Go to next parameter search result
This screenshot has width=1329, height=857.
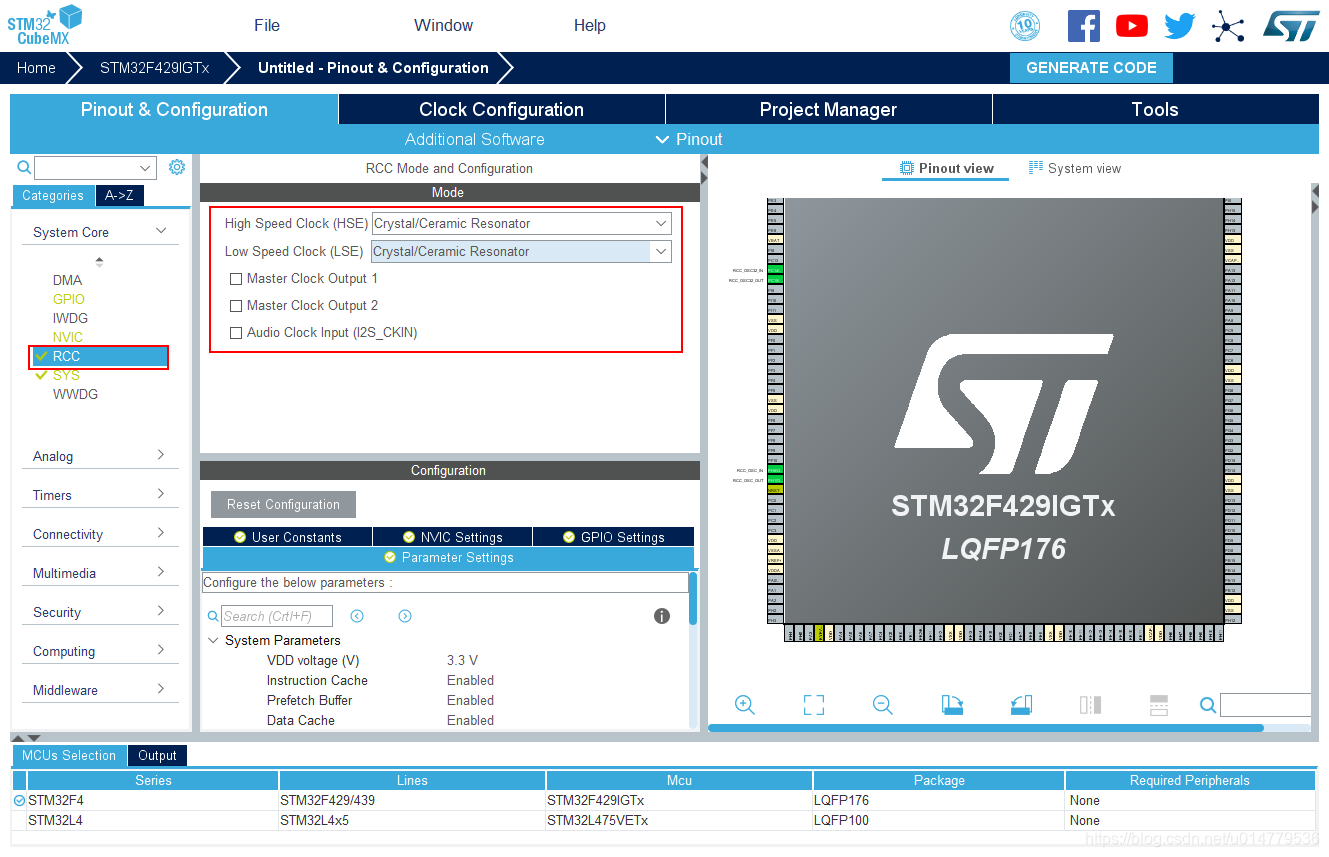(x=405, y=616)
